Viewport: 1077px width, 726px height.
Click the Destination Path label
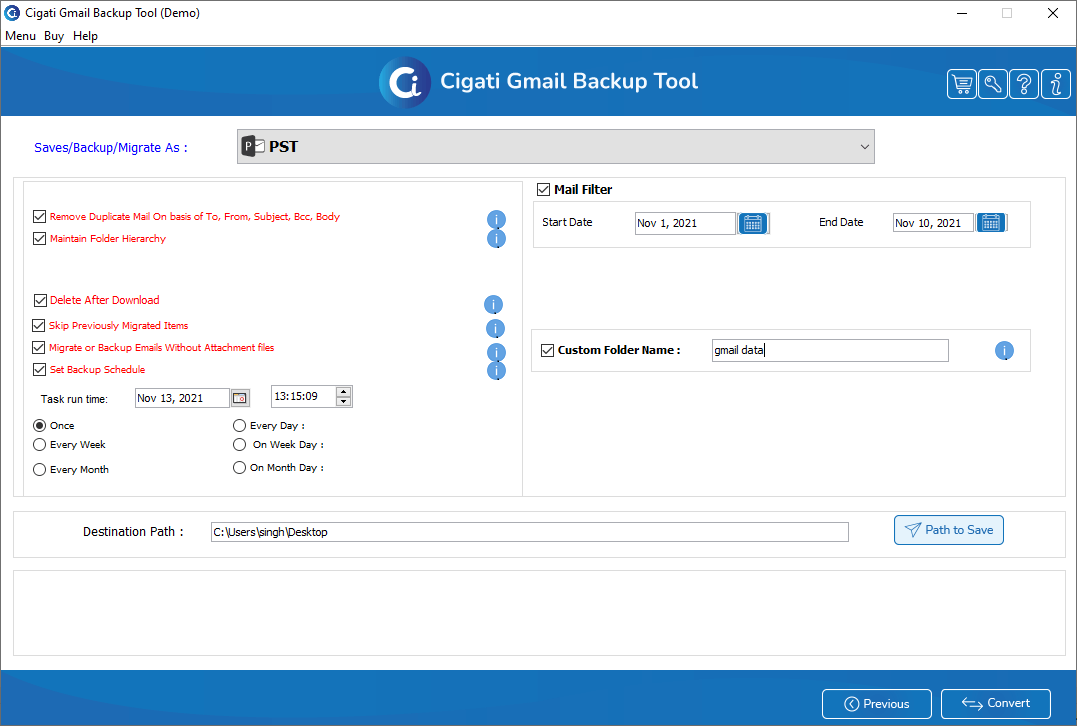(x=133, y=532)
